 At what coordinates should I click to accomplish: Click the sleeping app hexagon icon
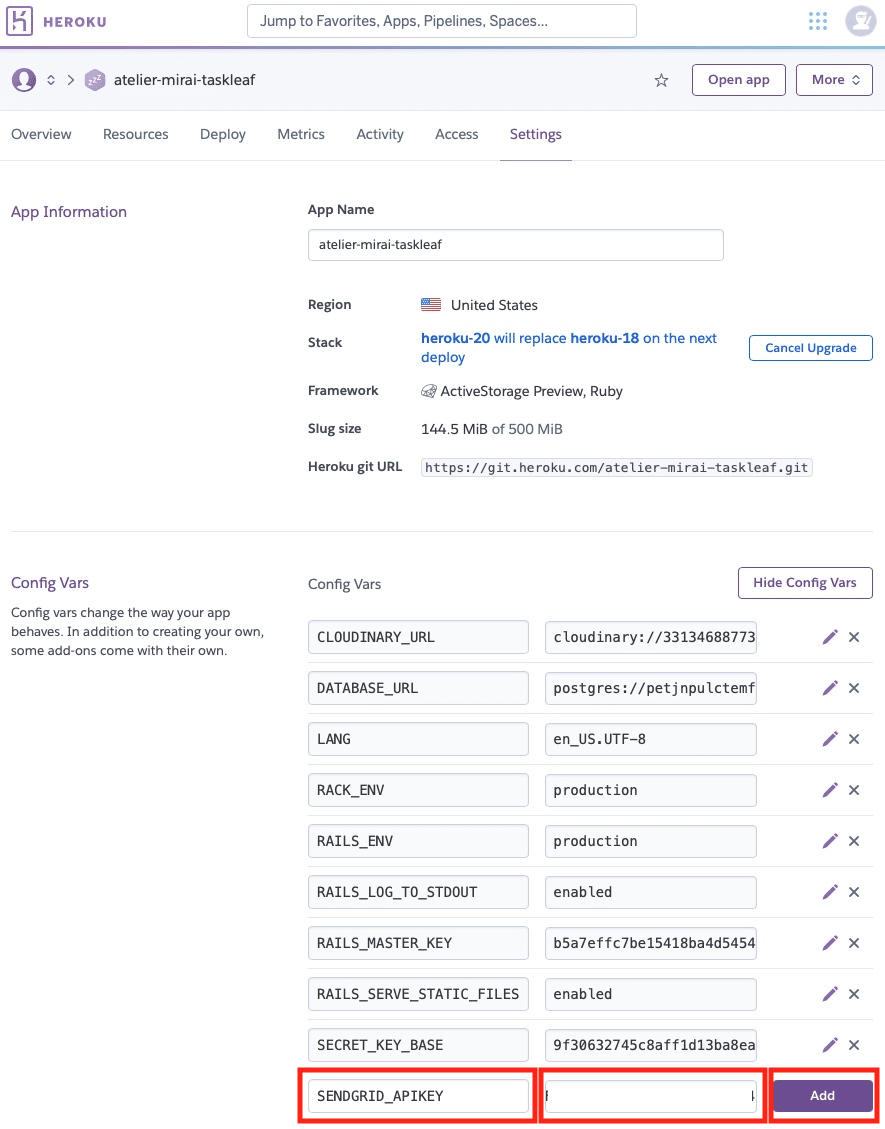94,80
